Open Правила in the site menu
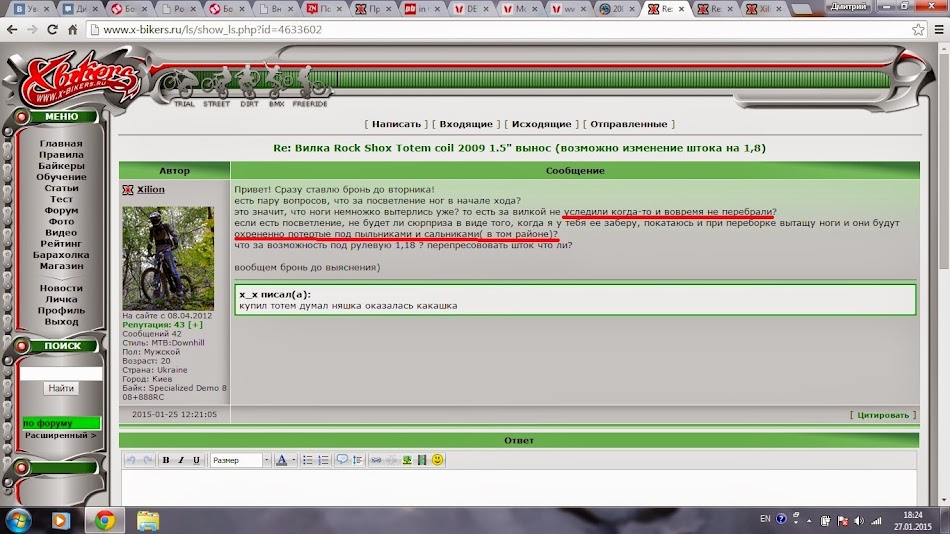Viewport: 950px width, 534px height. 61,155
